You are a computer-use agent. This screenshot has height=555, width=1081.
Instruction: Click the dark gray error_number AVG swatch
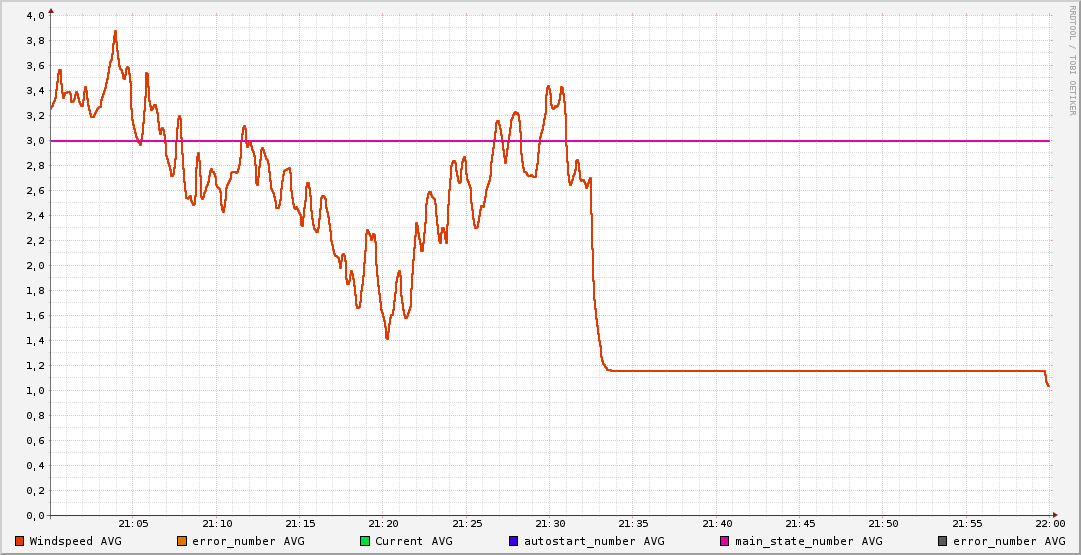(942, 541)
